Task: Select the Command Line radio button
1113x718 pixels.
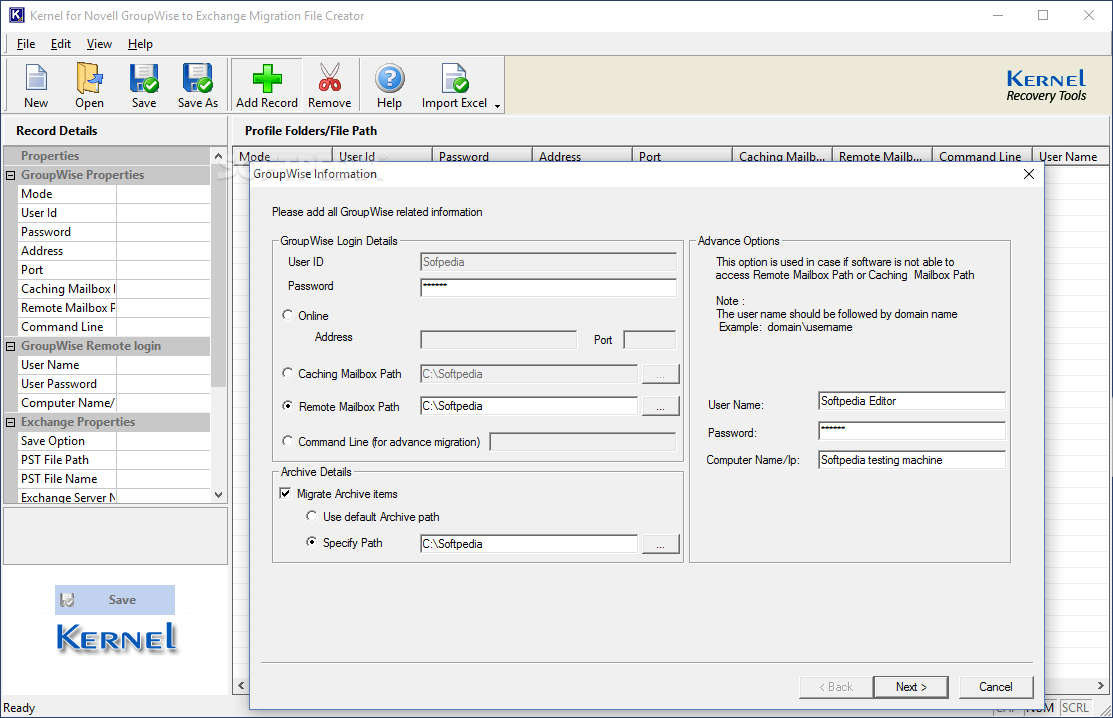Action: (x=287, y=441)
